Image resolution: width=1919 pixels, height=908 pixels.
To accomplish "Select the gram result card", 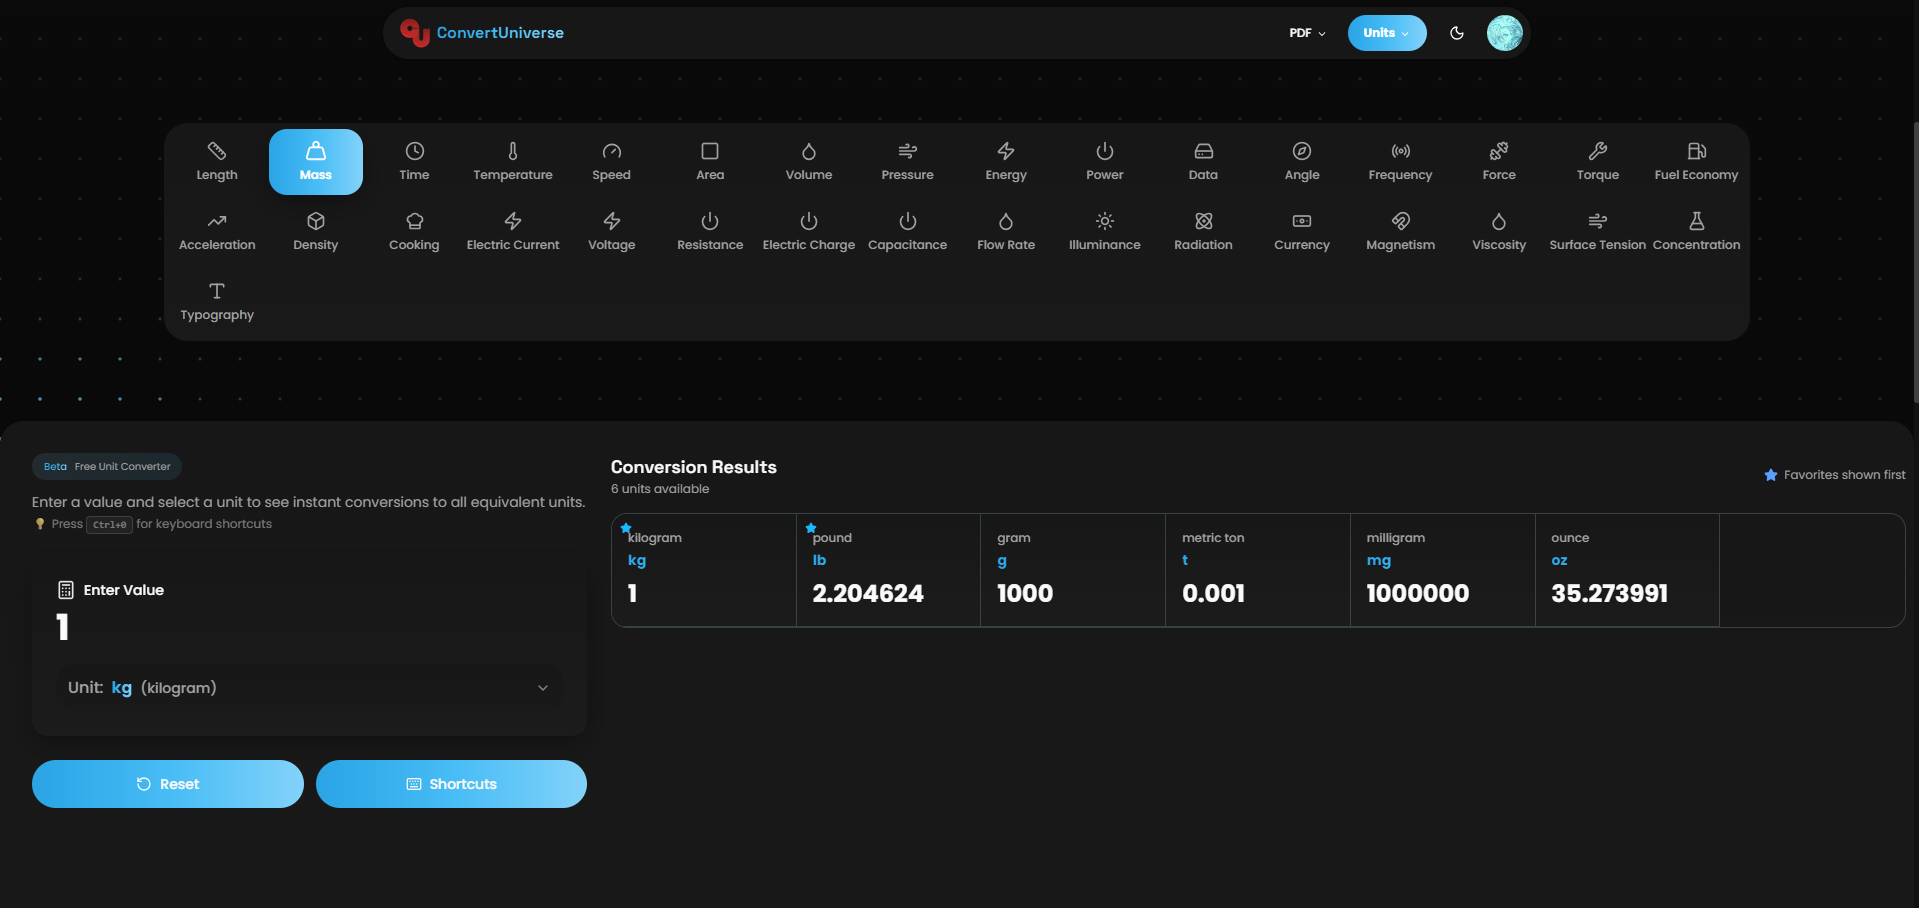I will [x=1073, y=570].
